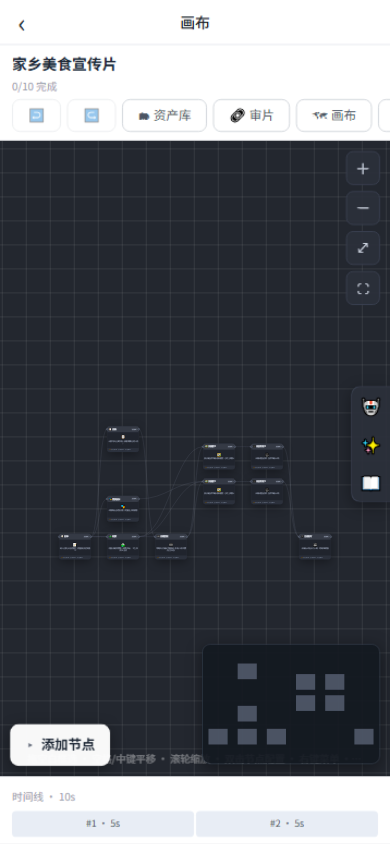Open the robot assistant icon

click(x=371, y=406)
